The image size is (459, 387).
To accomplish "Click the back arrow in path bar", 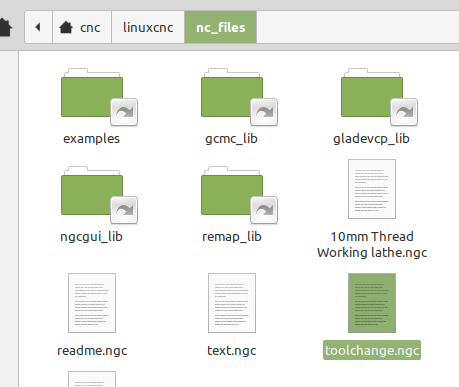I will coord(38,27).
